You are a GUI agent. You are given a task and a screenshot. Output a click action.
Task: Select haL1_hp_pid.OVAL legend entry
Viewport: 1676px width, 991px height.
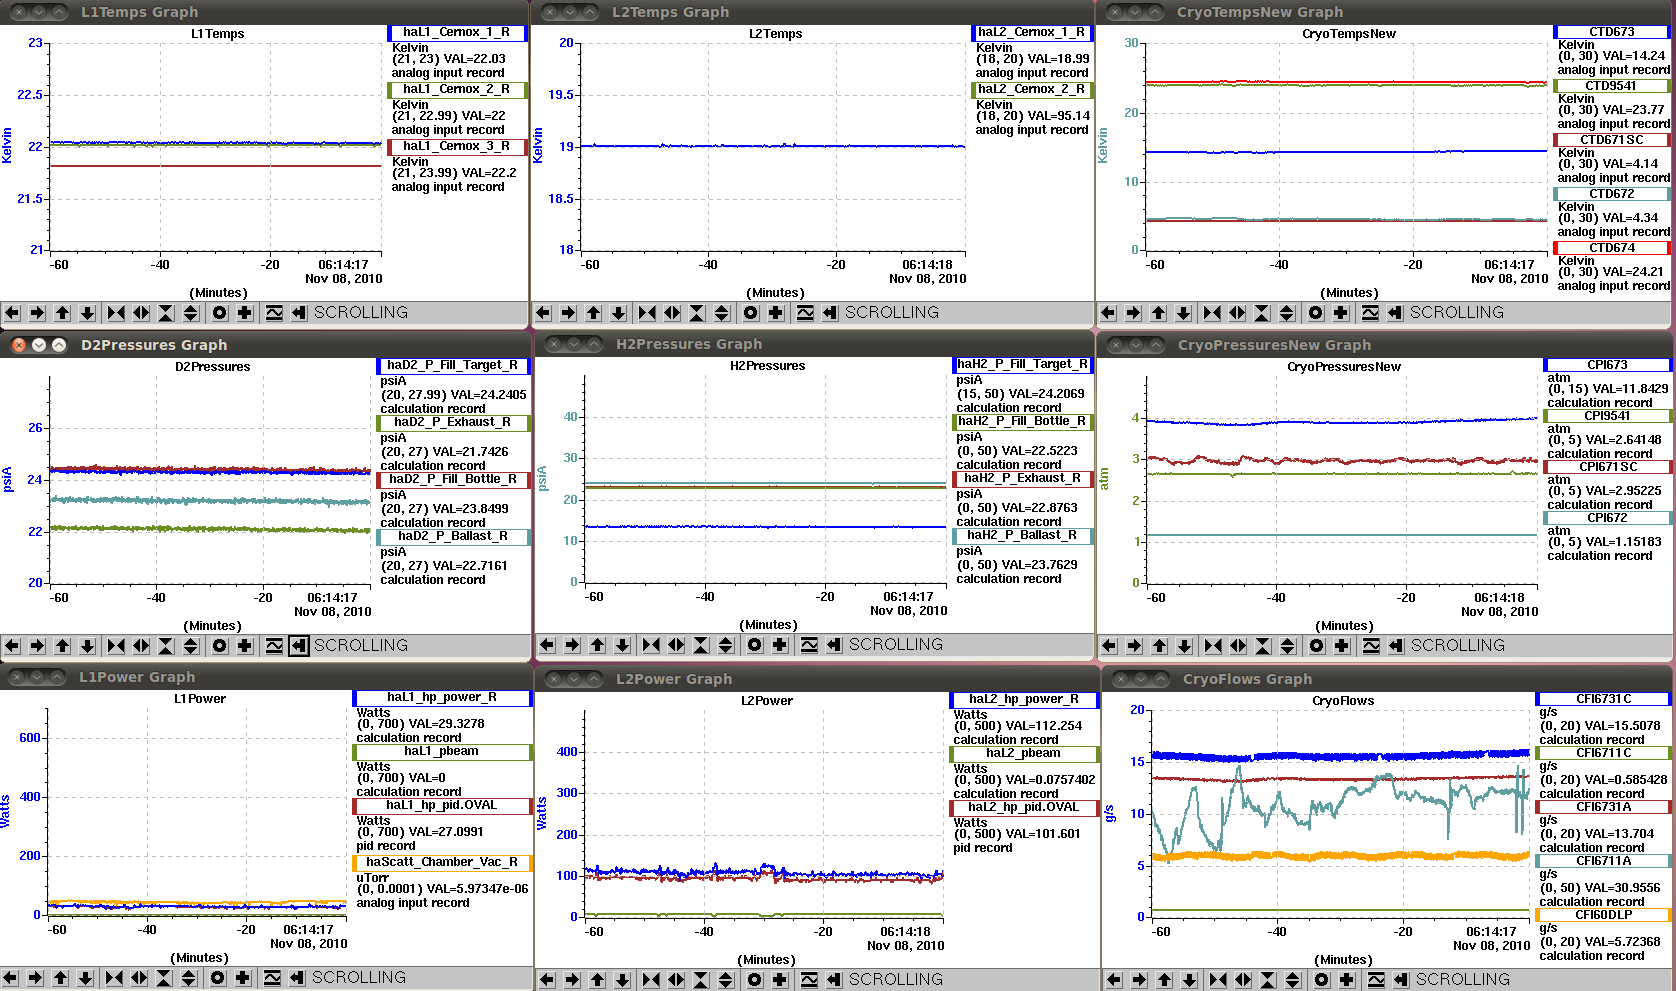442,806
